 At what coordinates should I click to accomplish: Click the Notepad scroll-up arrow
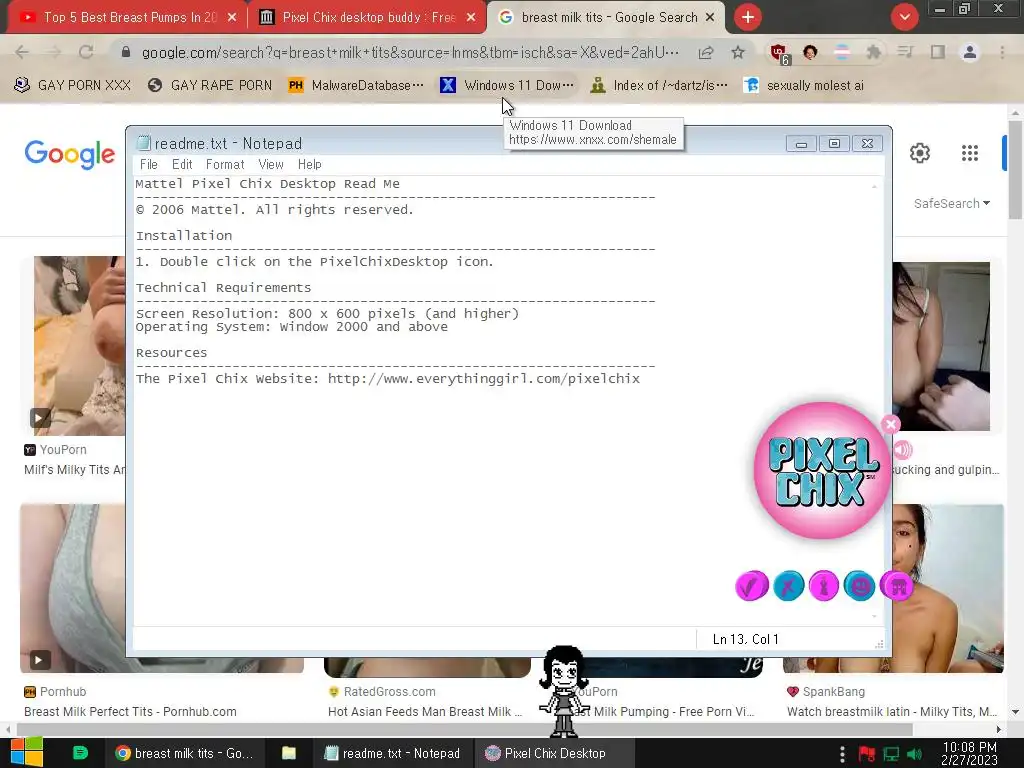tap(874, 186)
